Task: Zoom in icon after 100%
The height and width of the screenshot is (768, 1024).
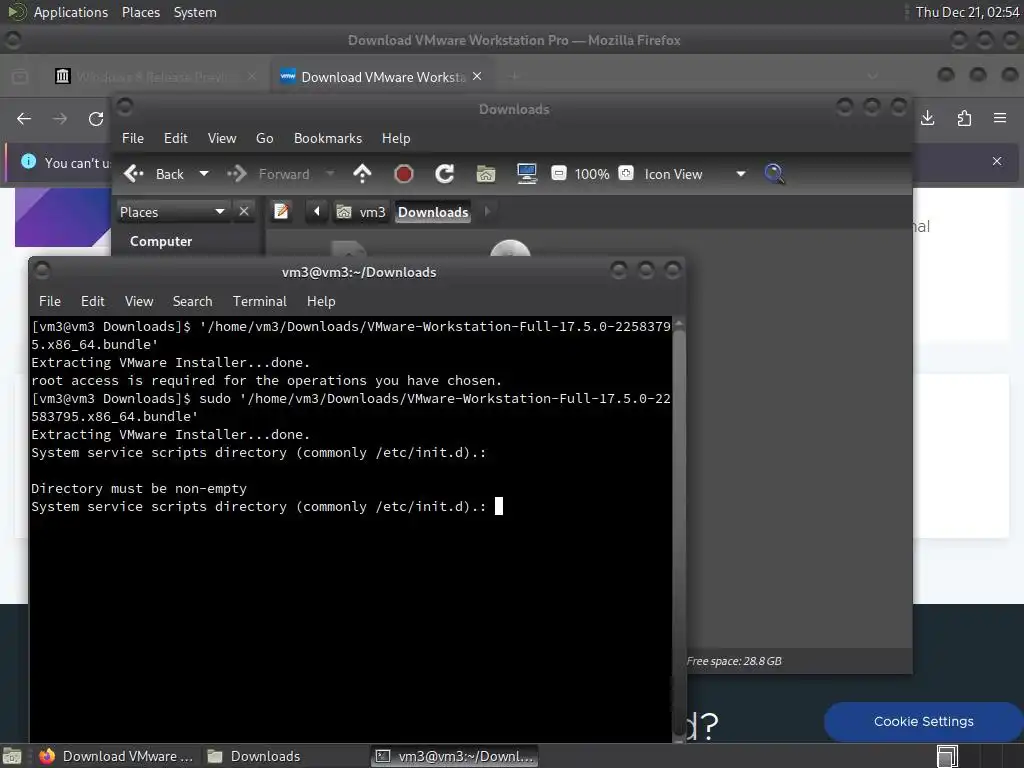Action: pyautogui.click(x=626, y=173)
